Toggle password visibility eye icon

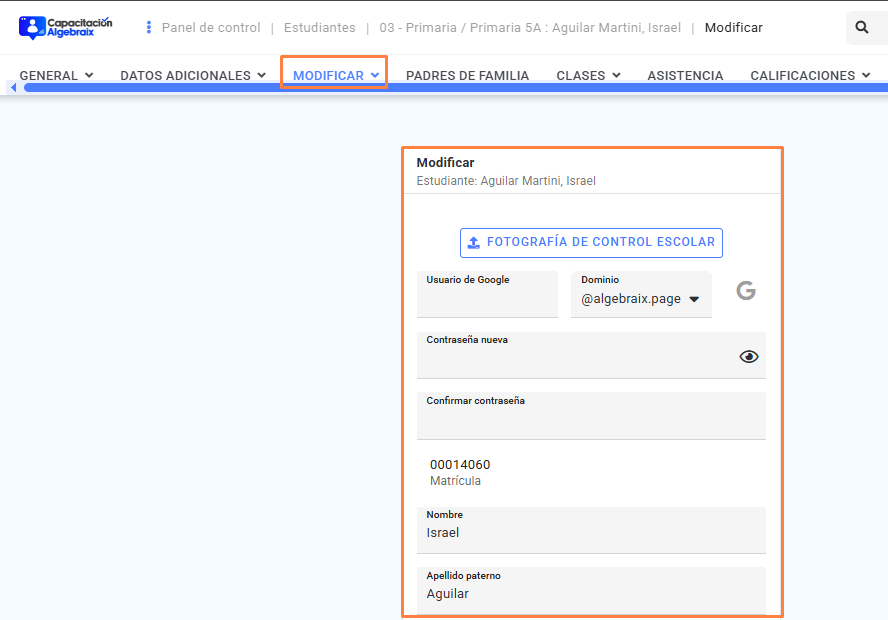(x=749, y=356)
